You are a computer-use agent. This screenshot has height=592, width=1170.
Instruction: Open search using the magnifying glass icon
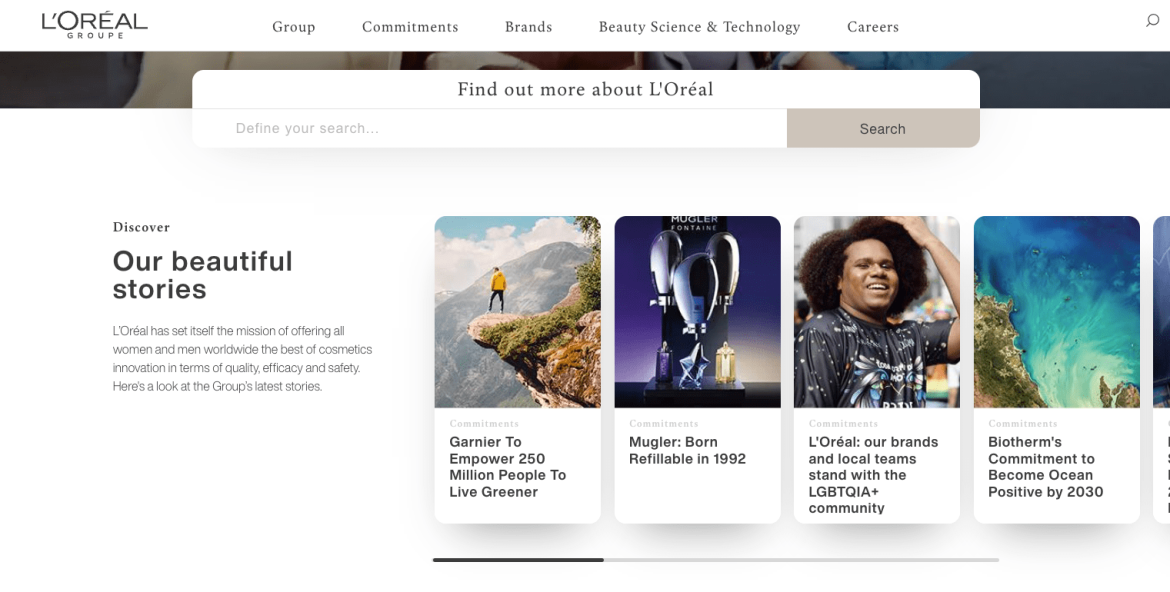(x=1151, y=19)
